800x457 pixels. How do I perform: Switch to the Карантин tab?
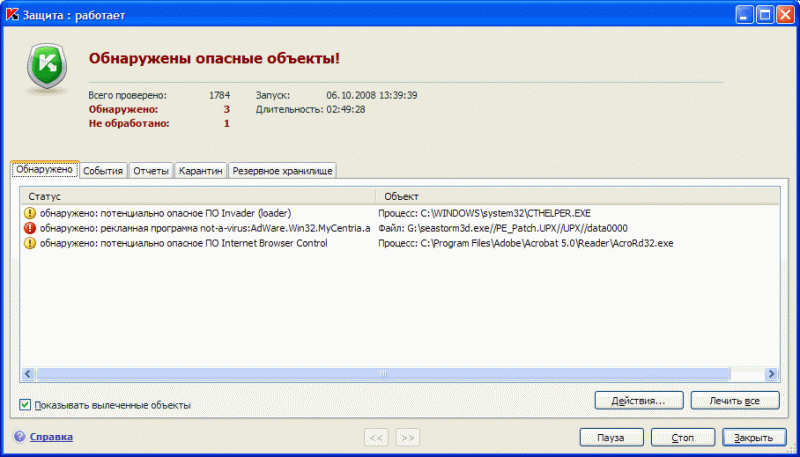[201, 171]
